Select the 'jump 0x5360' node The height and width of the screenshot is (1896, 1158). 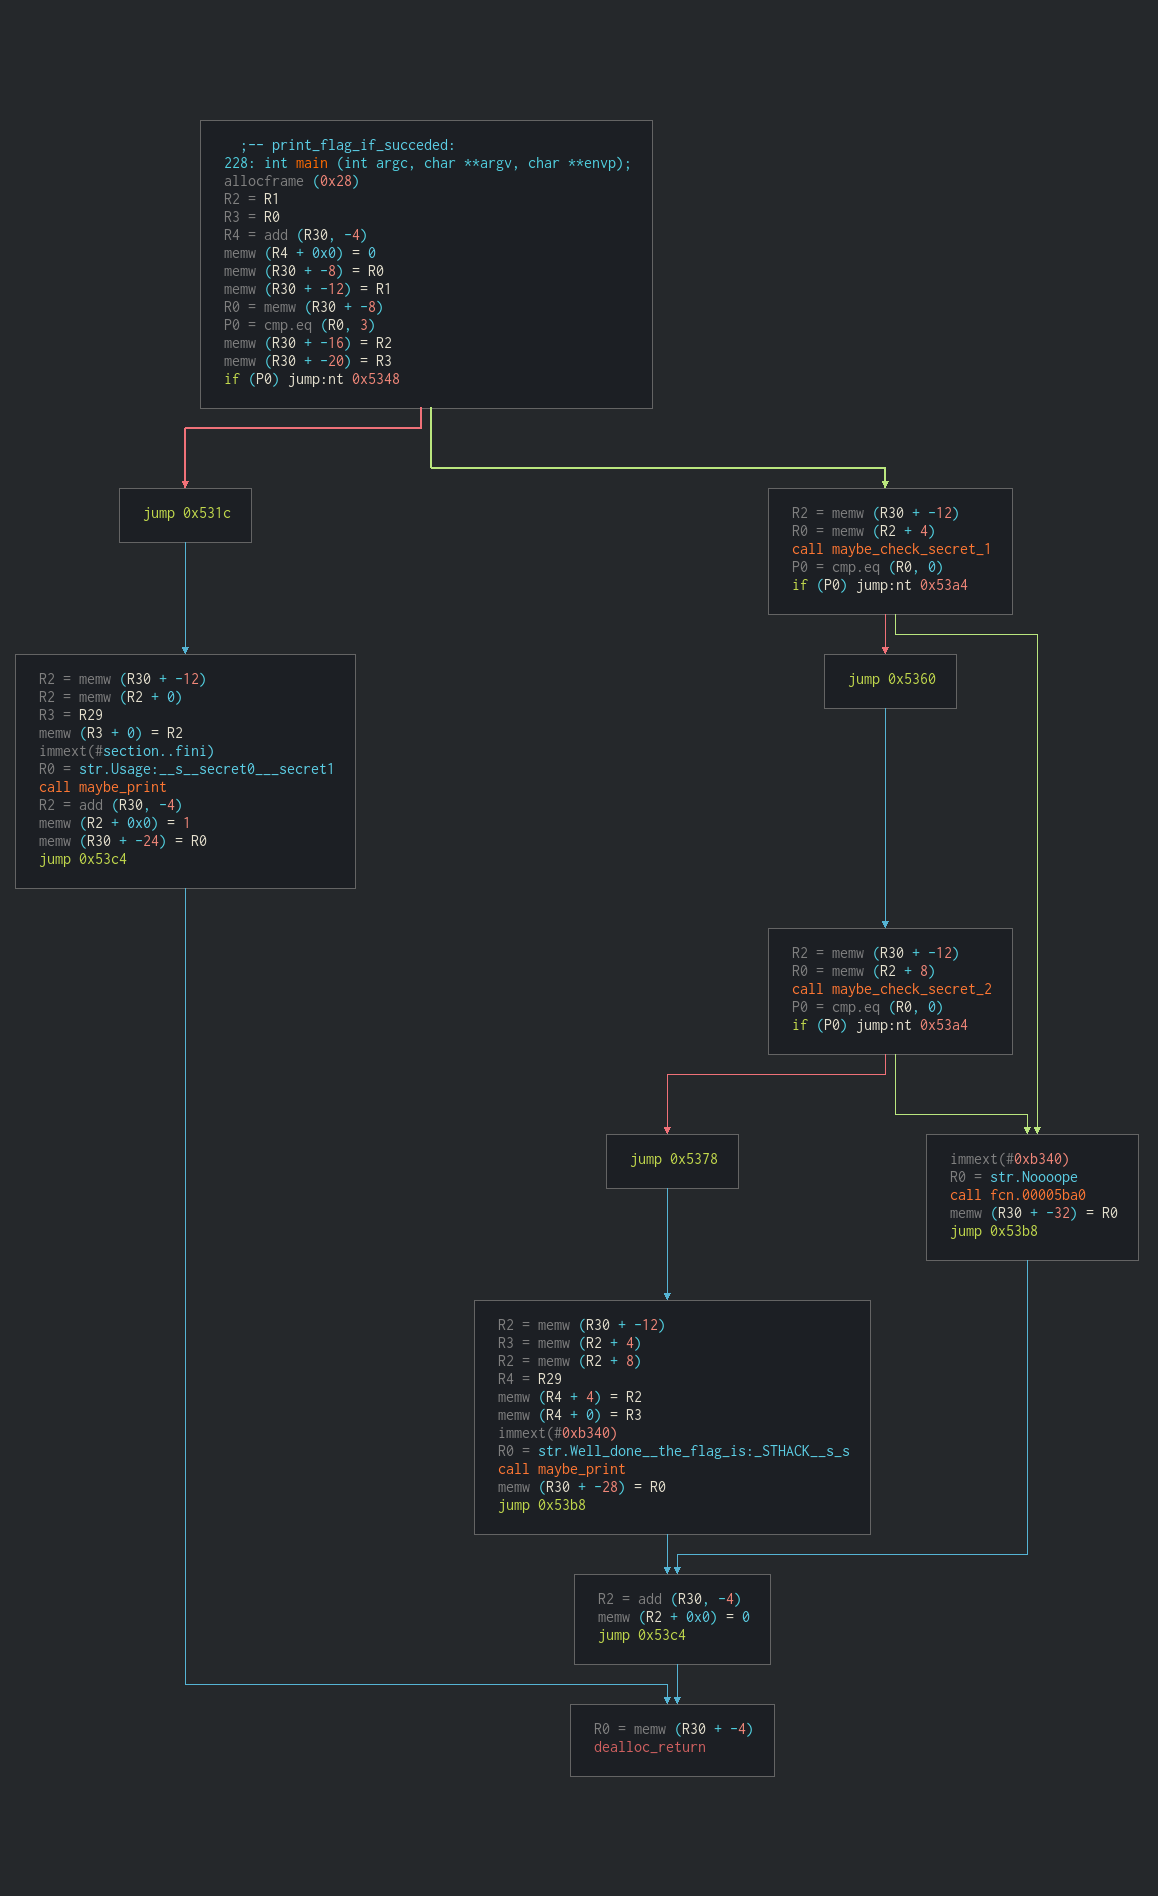pos(891,680)
